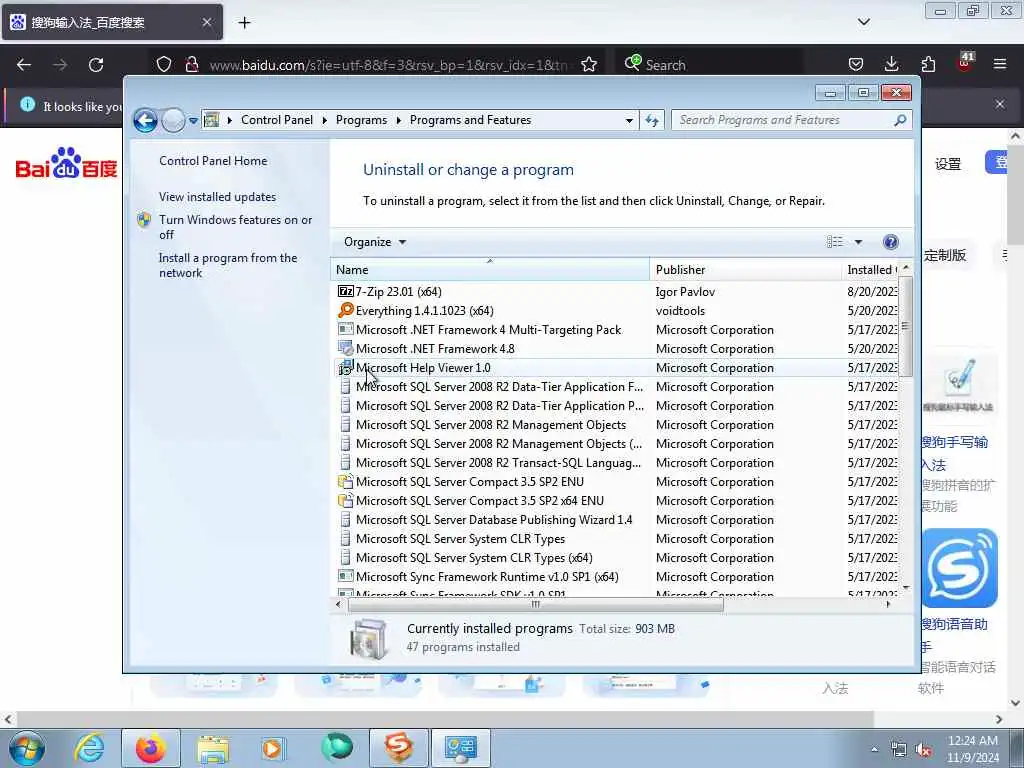Click the Firefox shield tracking protection icon

coord(164,64)
